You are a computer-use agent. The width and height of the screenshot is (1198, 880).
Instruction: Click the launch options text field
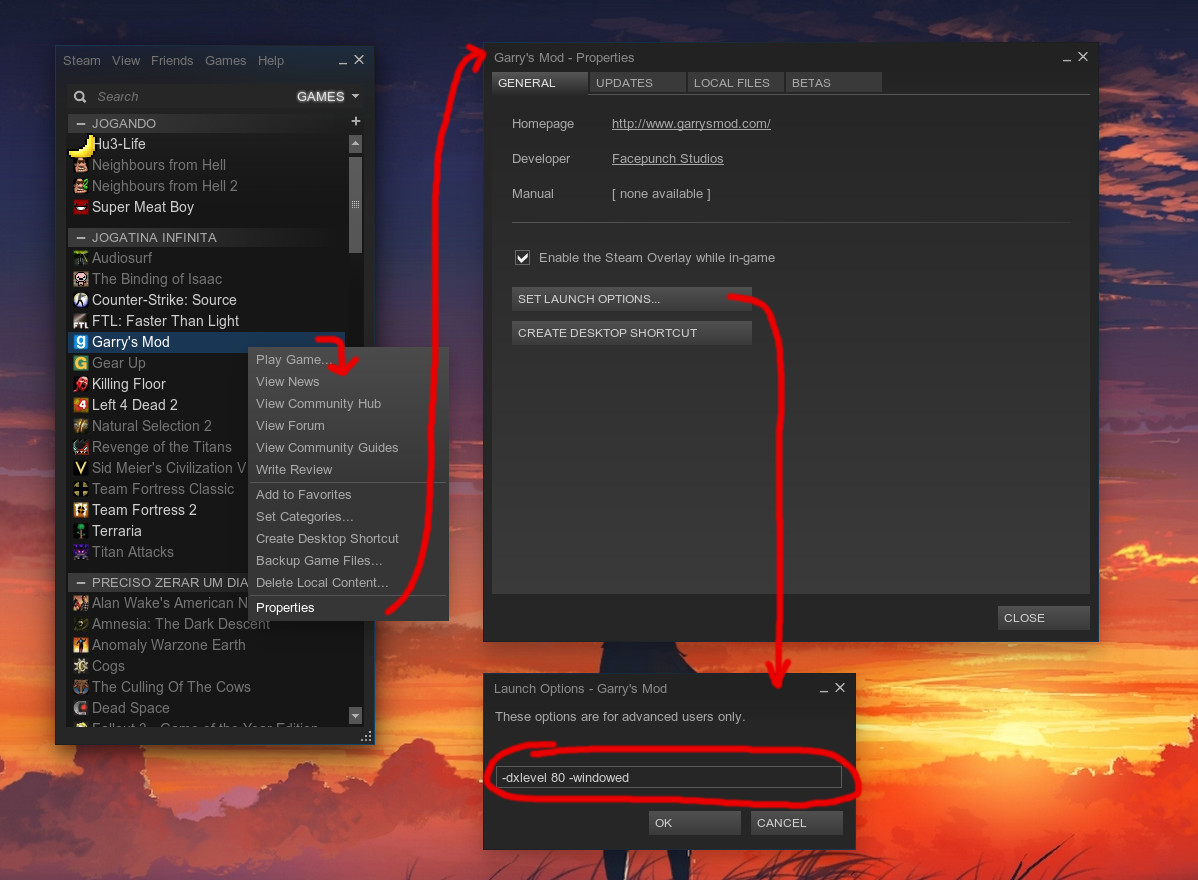pyautogui.click(x=669, y=778)
